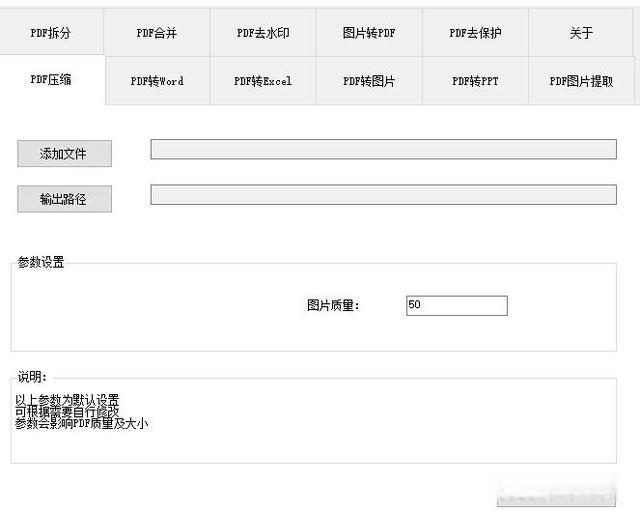Switch to the PDF转PPT tab
This screenshot has width=640, height=512.
[475, 81]
